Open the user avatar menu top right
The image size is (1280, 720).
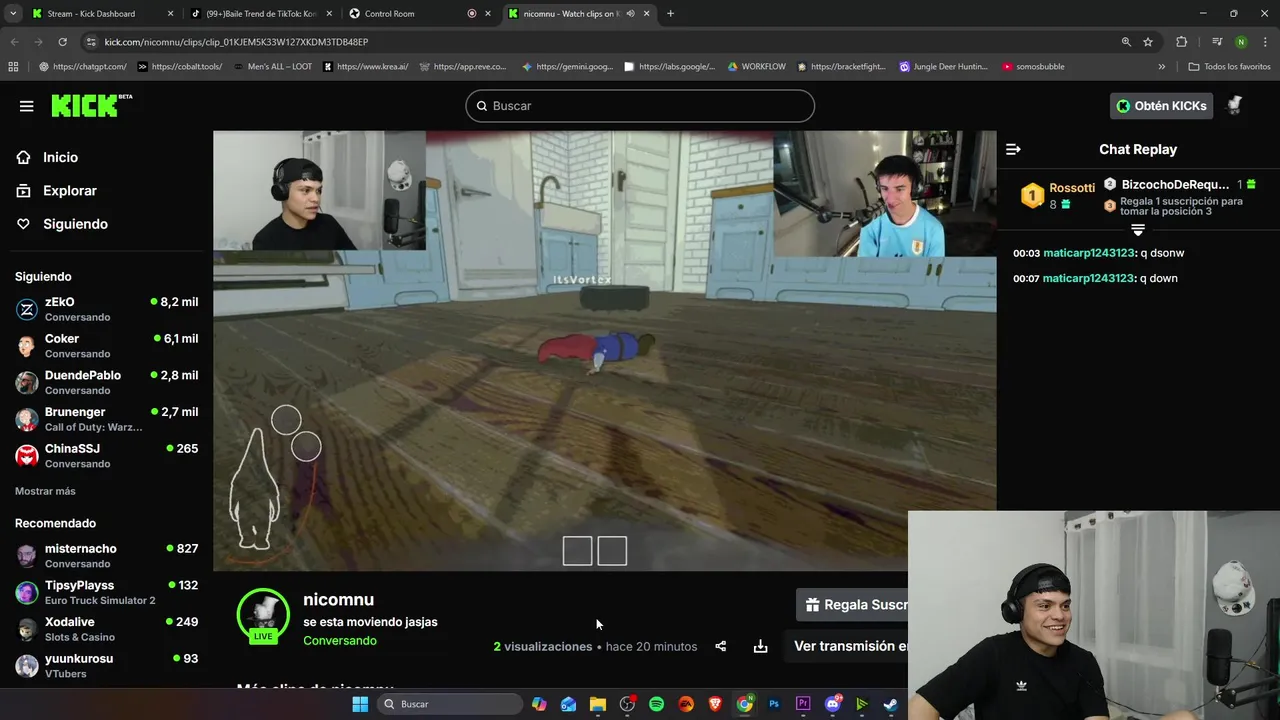1235,106
